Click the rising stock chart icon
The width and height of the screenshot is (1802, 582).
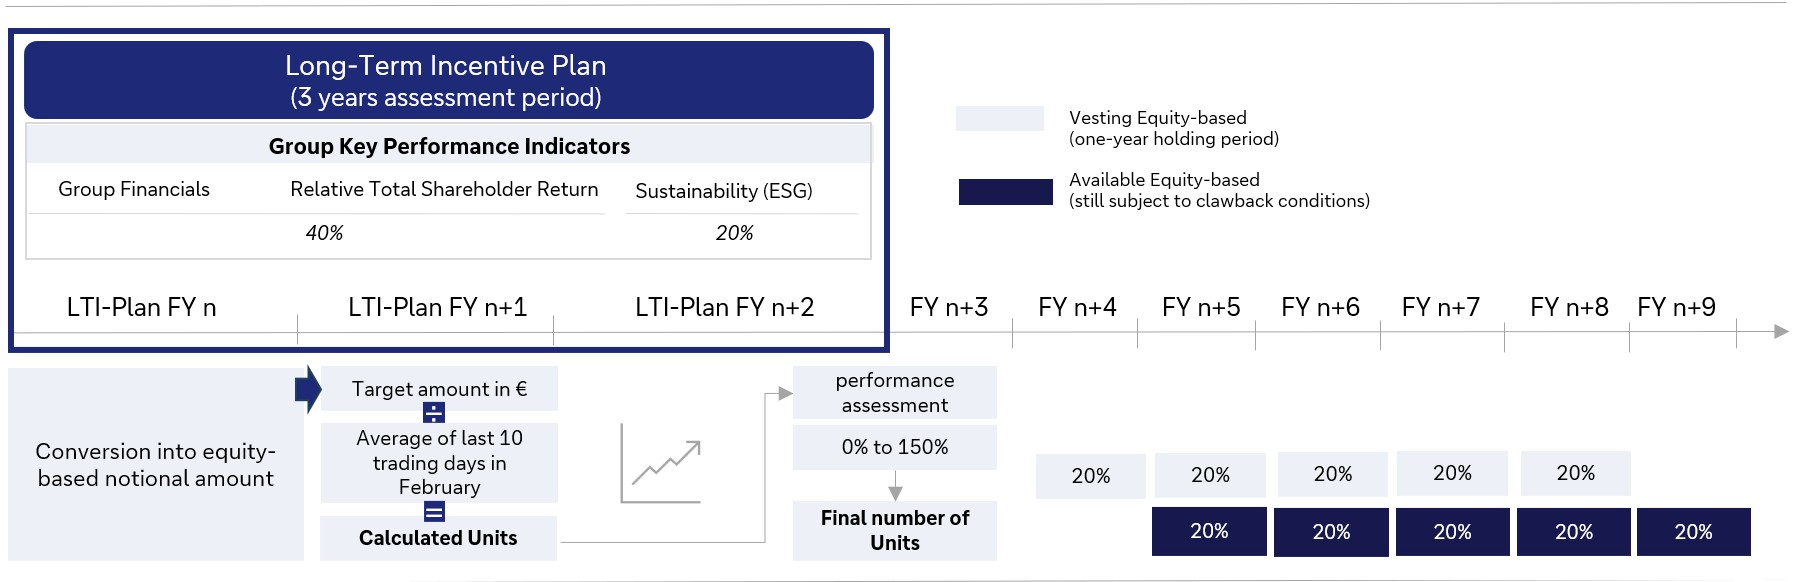pos(661,464)
